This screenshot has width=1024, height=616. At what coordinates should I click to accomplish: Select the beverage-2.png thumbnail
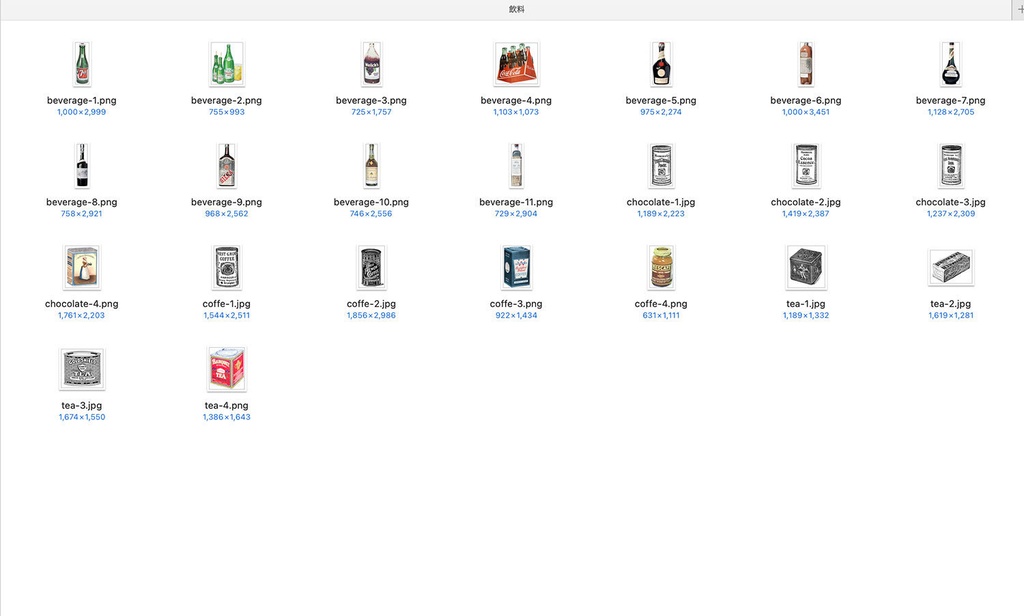click(227, 64)
